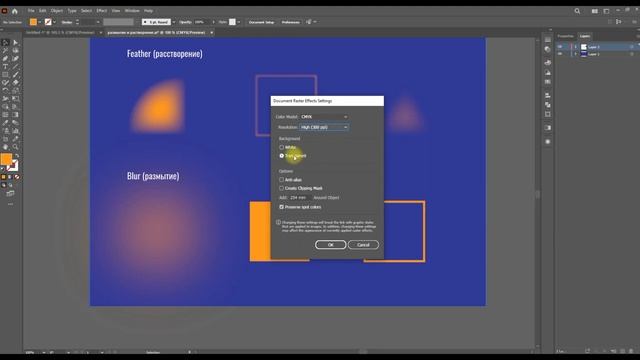Select the Lasso tool
This screenshot has width=640, height=360.
(x=16, y=51)
